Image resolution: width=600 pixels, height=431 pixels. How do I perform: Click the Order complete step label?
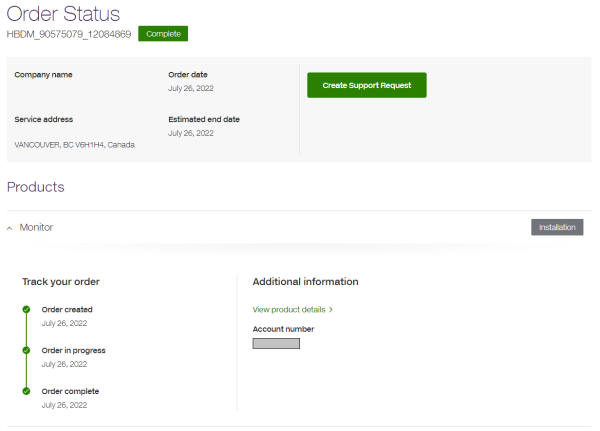[x=70, y=391]
